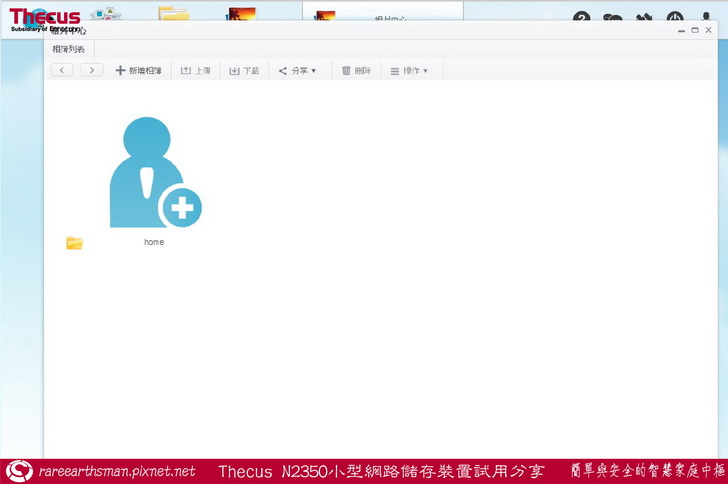Click the back navigation arrow button
The image size is (728, 484).
point(62,70)
